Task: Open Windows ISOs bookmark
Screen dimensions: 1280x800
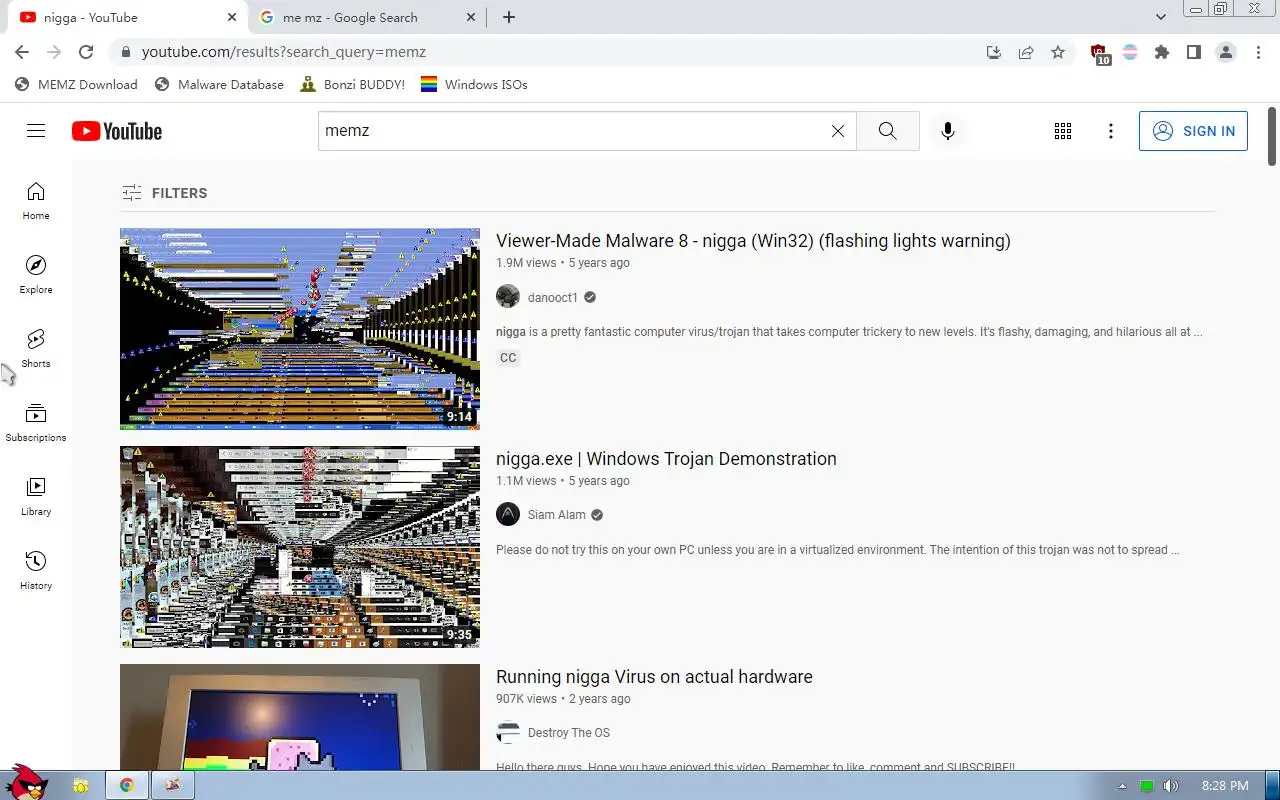Action: 474,85
